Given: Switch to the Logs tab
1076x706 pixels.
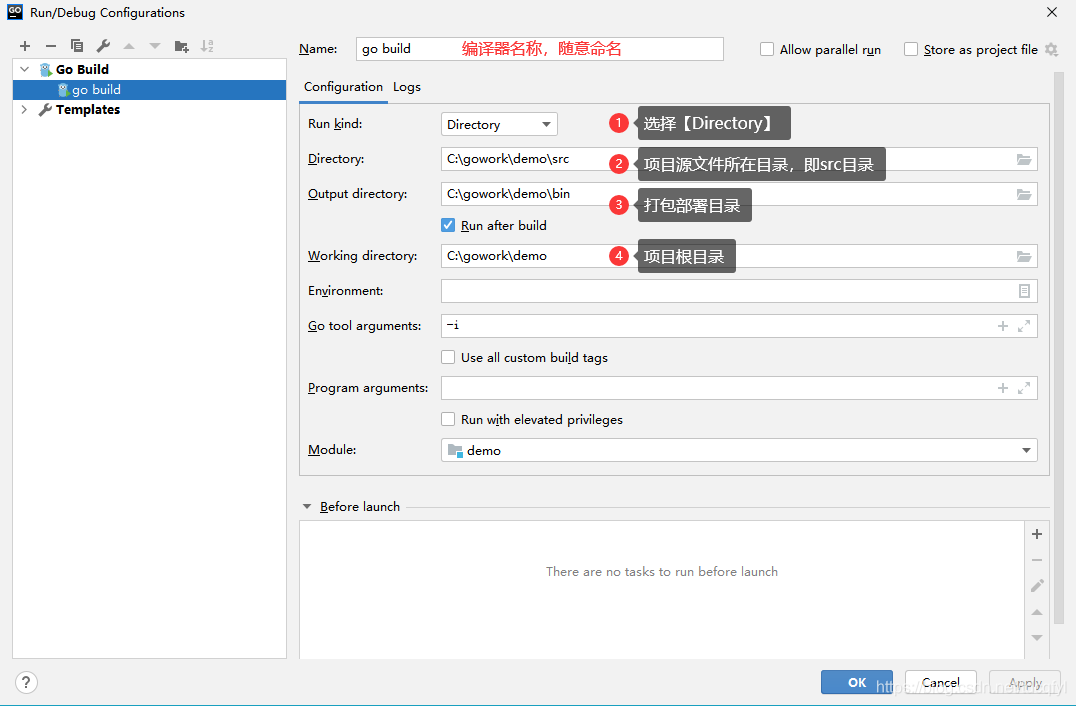Looking at the screenshot, I should click(406, 87).
